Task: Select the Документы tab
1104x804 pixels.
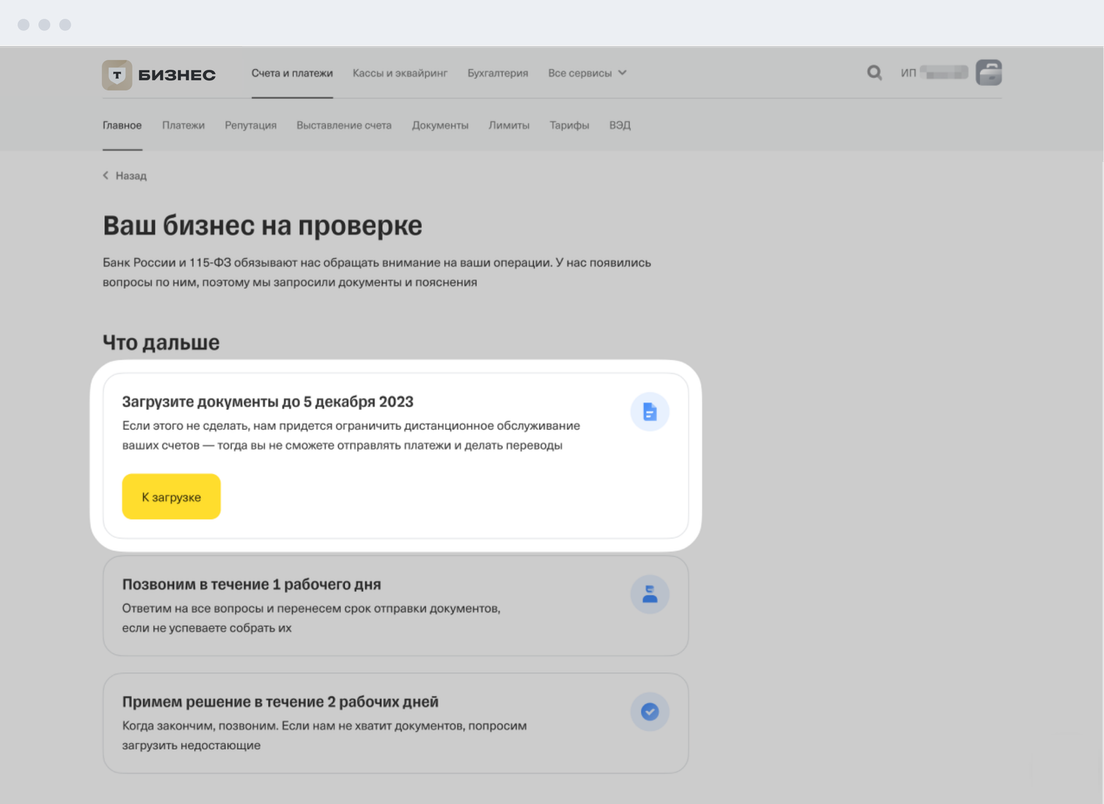Action: (440, 125)
